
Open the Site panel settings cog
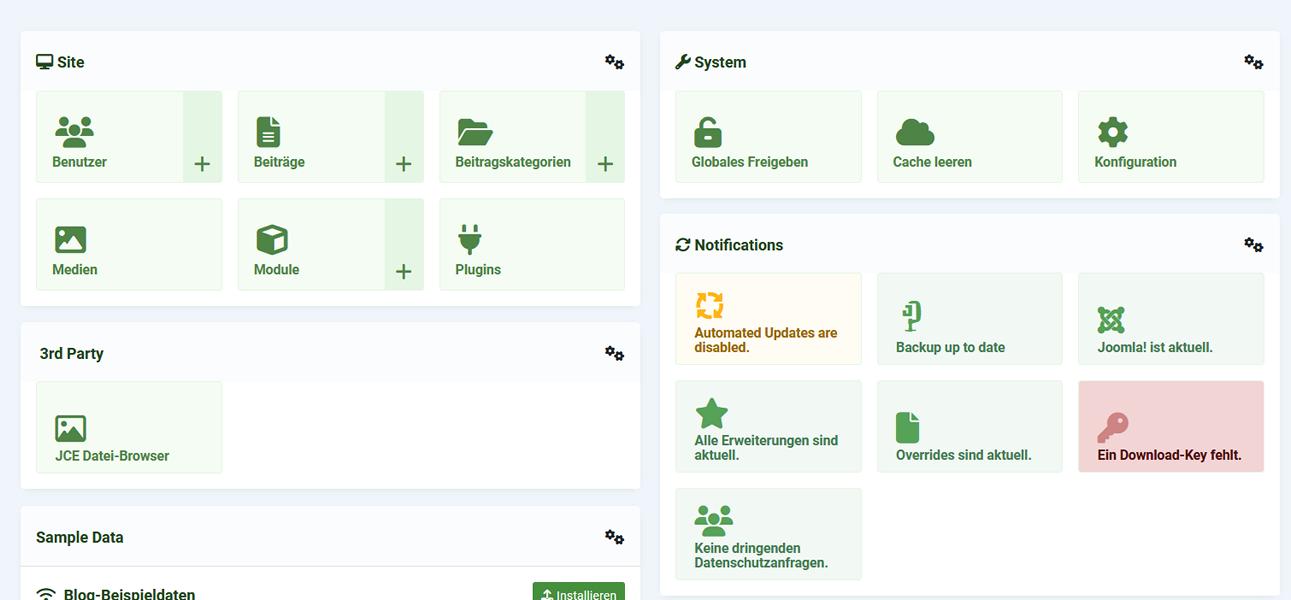(614, 61)
